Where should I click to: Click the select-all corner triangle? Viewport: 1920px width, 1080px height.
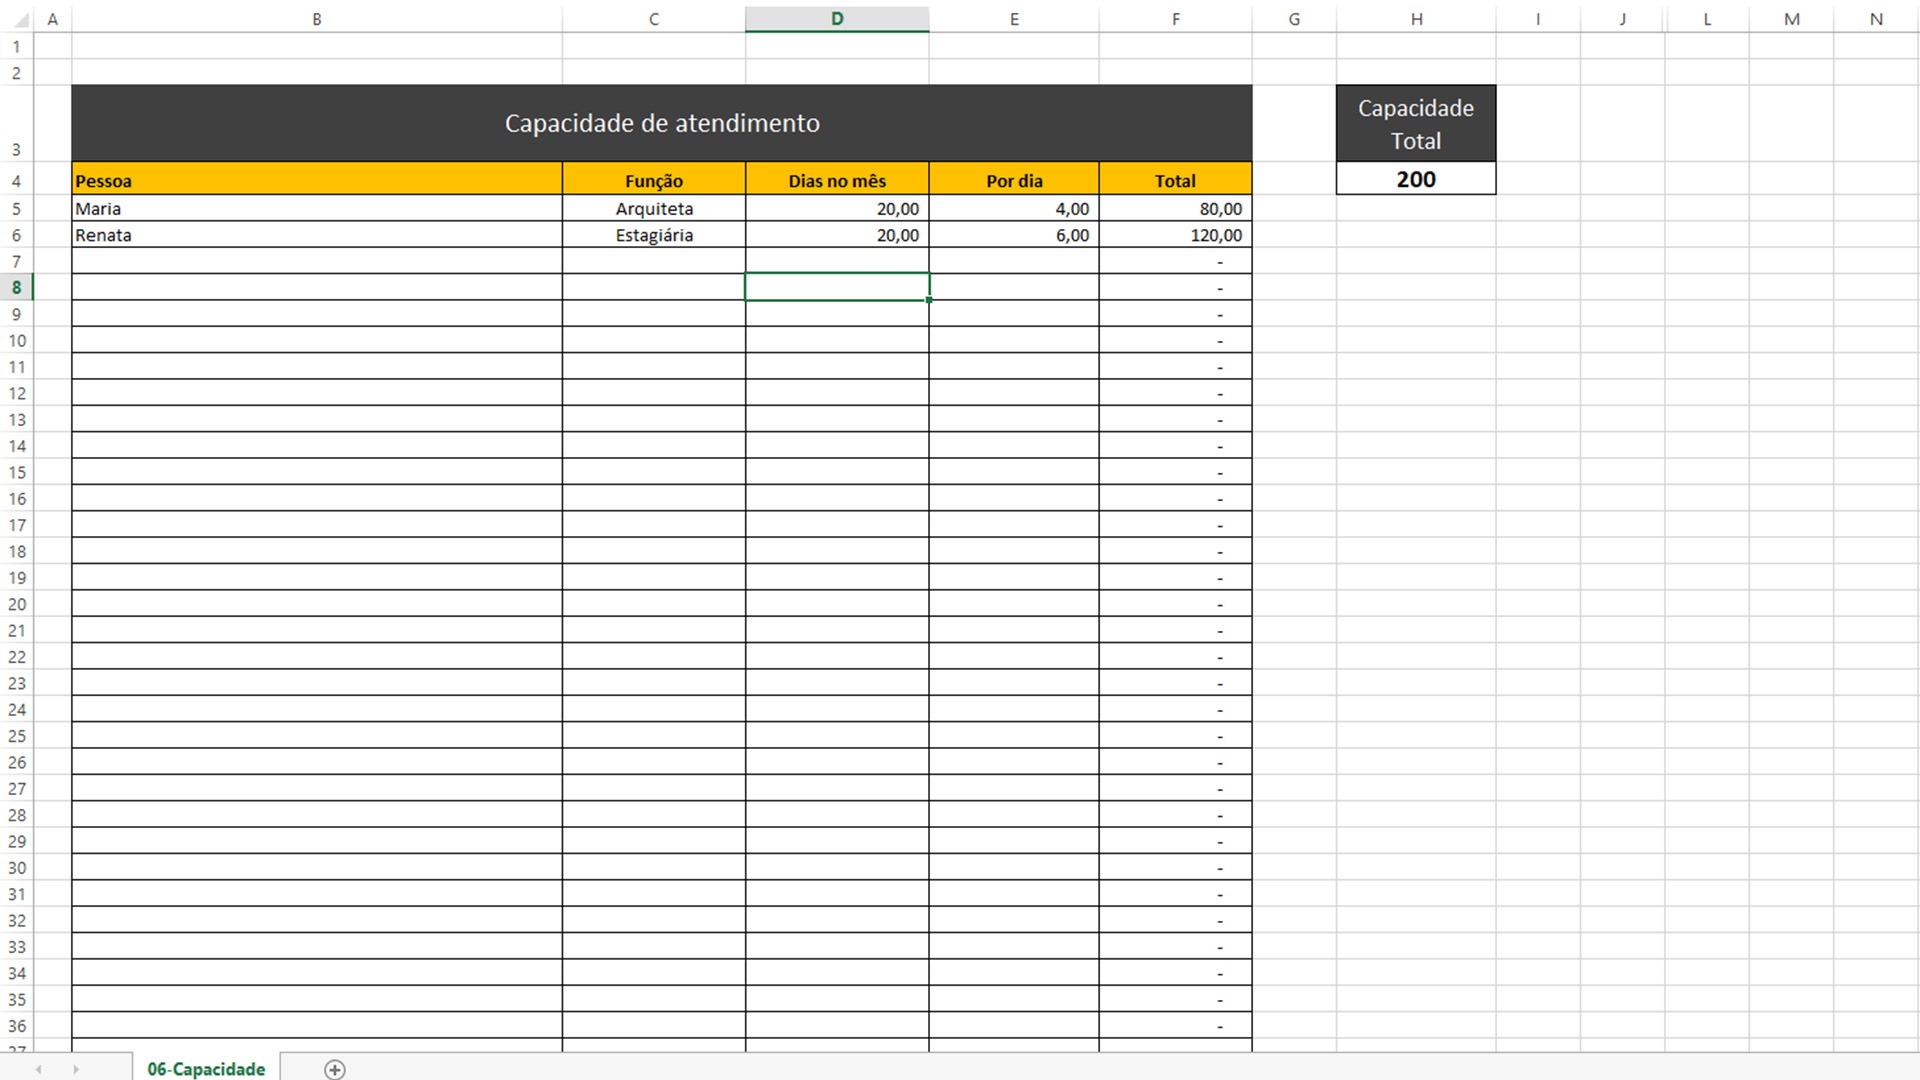pyautogui.click(x=20, y=19)
